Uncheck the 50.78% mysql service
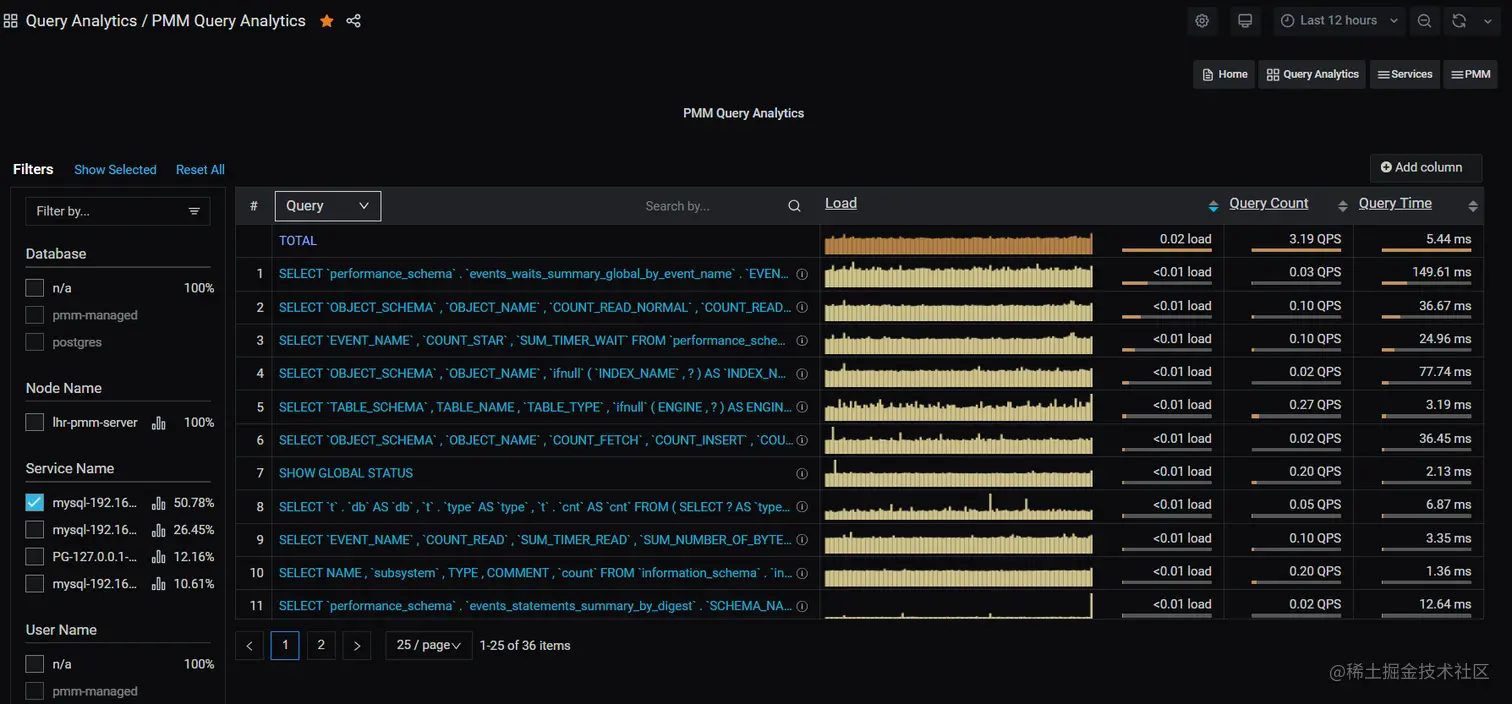The image size is (1512, 704). (35, 502)
